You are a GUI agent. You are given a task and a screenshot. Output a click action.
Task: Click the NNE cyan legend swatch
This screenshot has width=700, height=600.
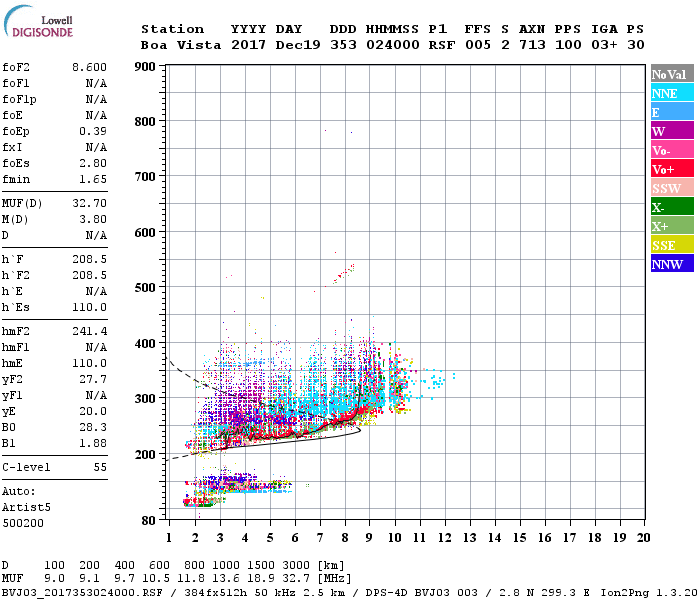pos(672,93)
